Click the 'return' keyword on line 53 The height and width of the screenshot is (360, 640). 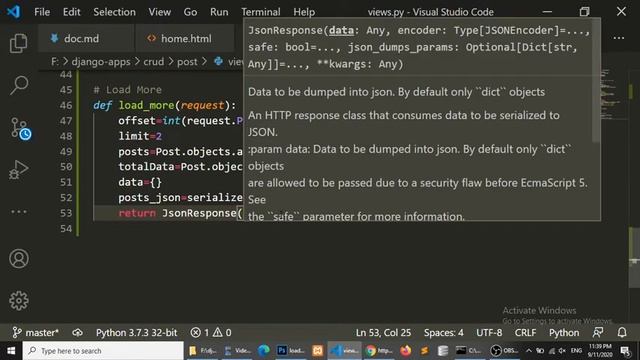[137, 213]
